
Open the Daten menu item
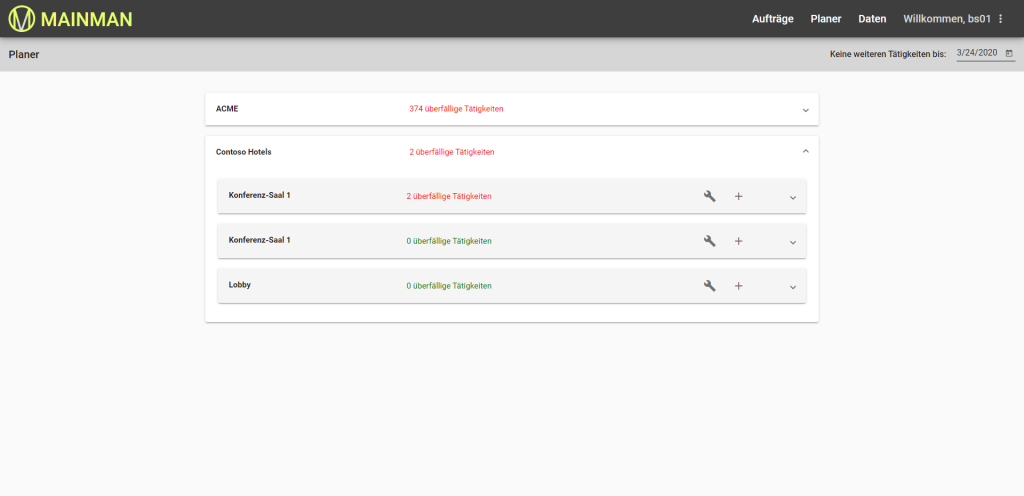tap(872, 19)
